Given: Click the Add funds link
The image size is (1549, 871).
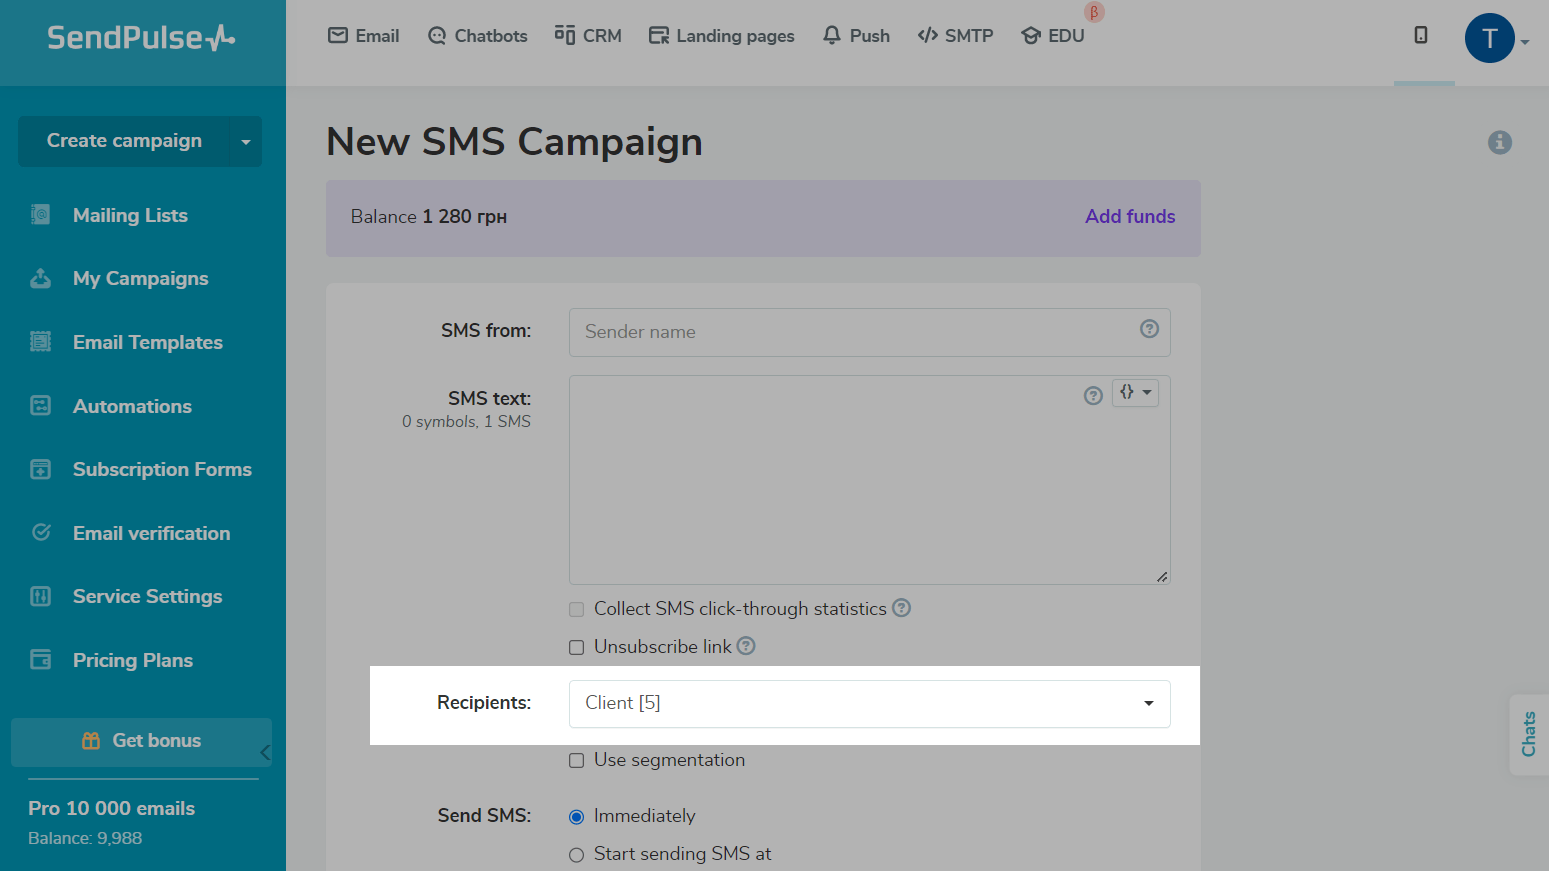Looking at the screenshot, I should pos(1130,216).
